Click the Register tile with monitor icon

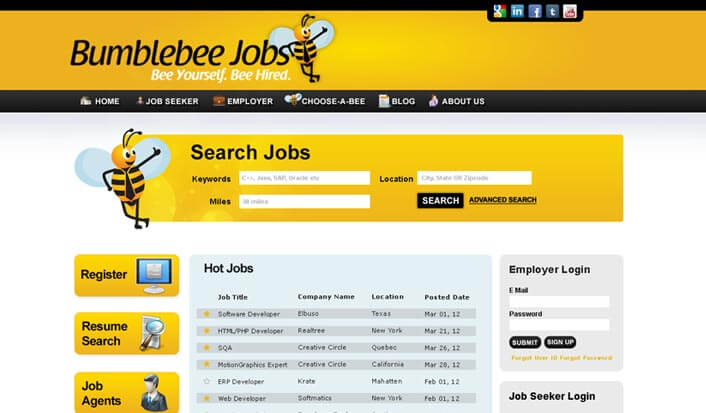pos(127,275)
